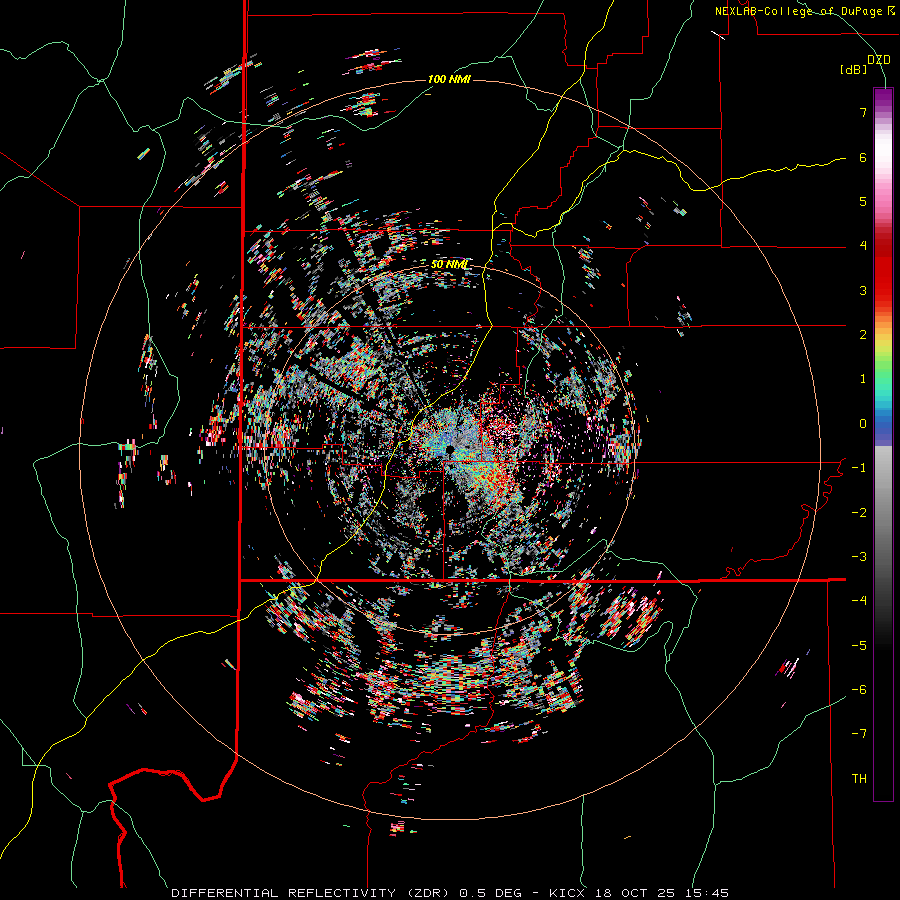Click the 0.5 DEG elevation text
The image size is (900, 900).
491,893
